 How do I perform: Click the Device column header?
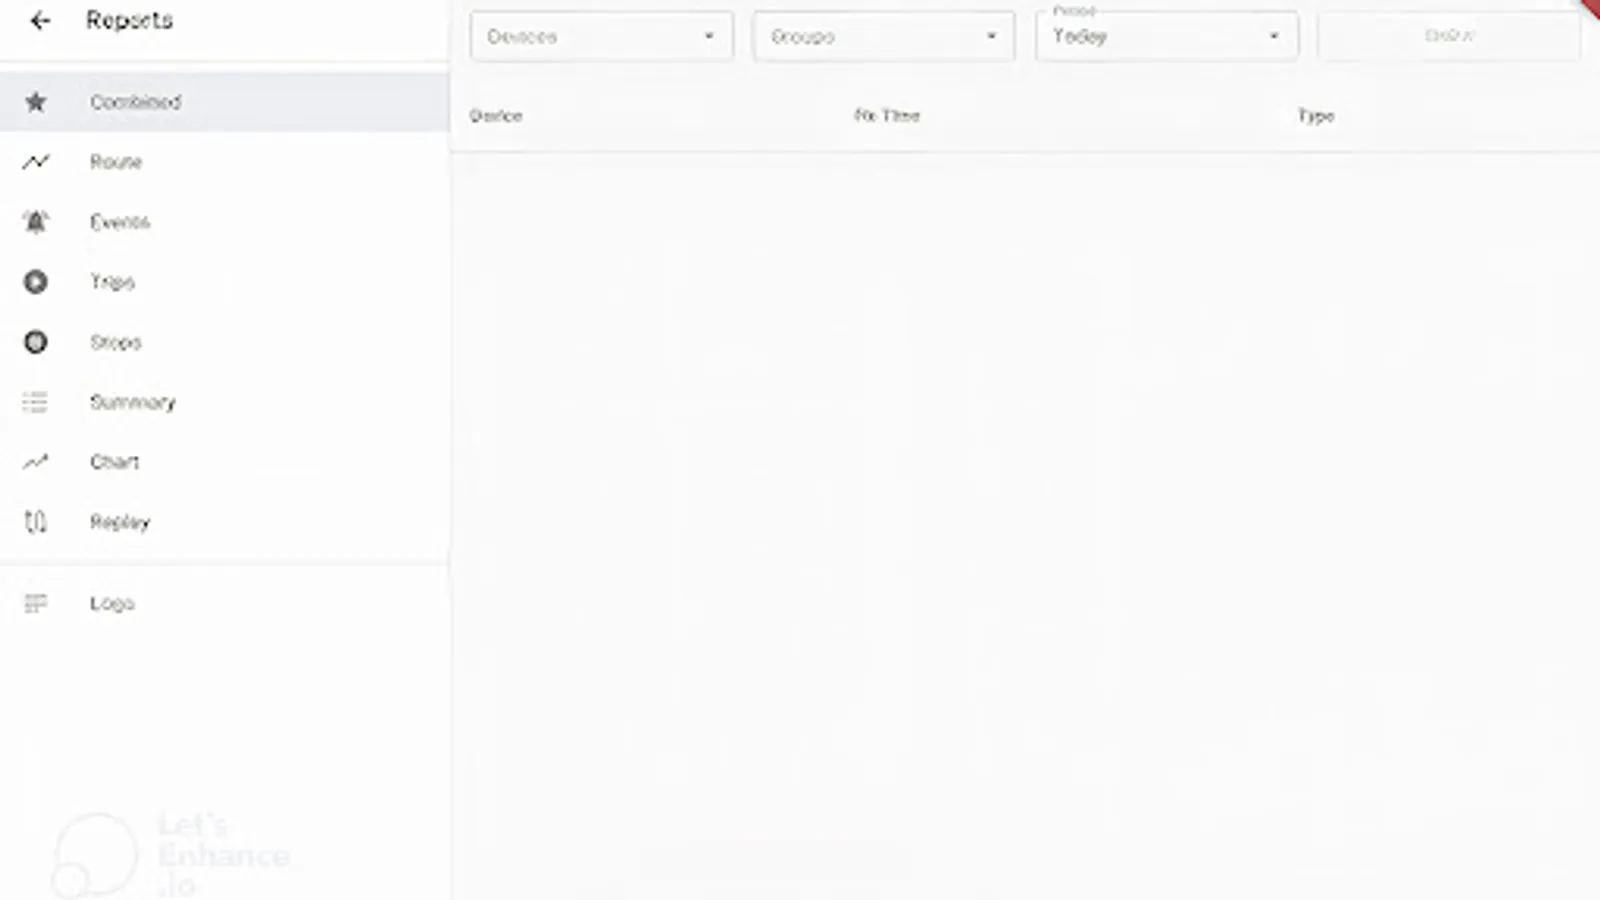point(495,115)
